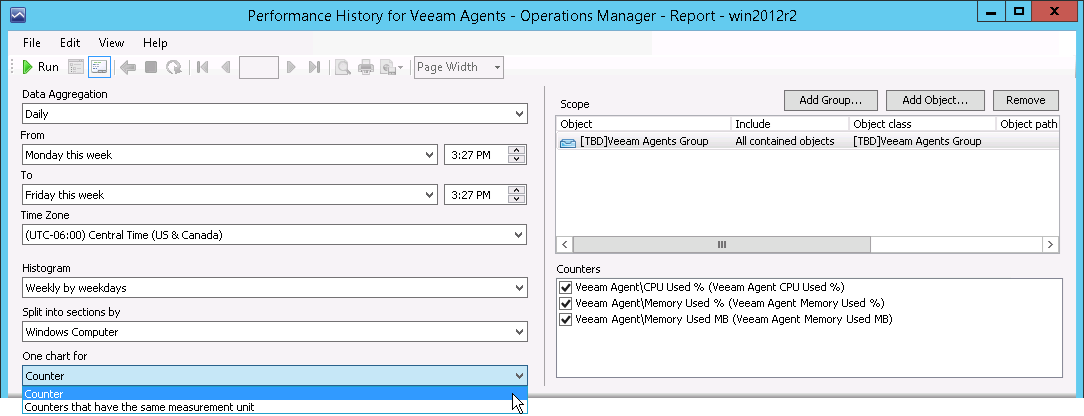Click the Add Object... button

[935, 100]
